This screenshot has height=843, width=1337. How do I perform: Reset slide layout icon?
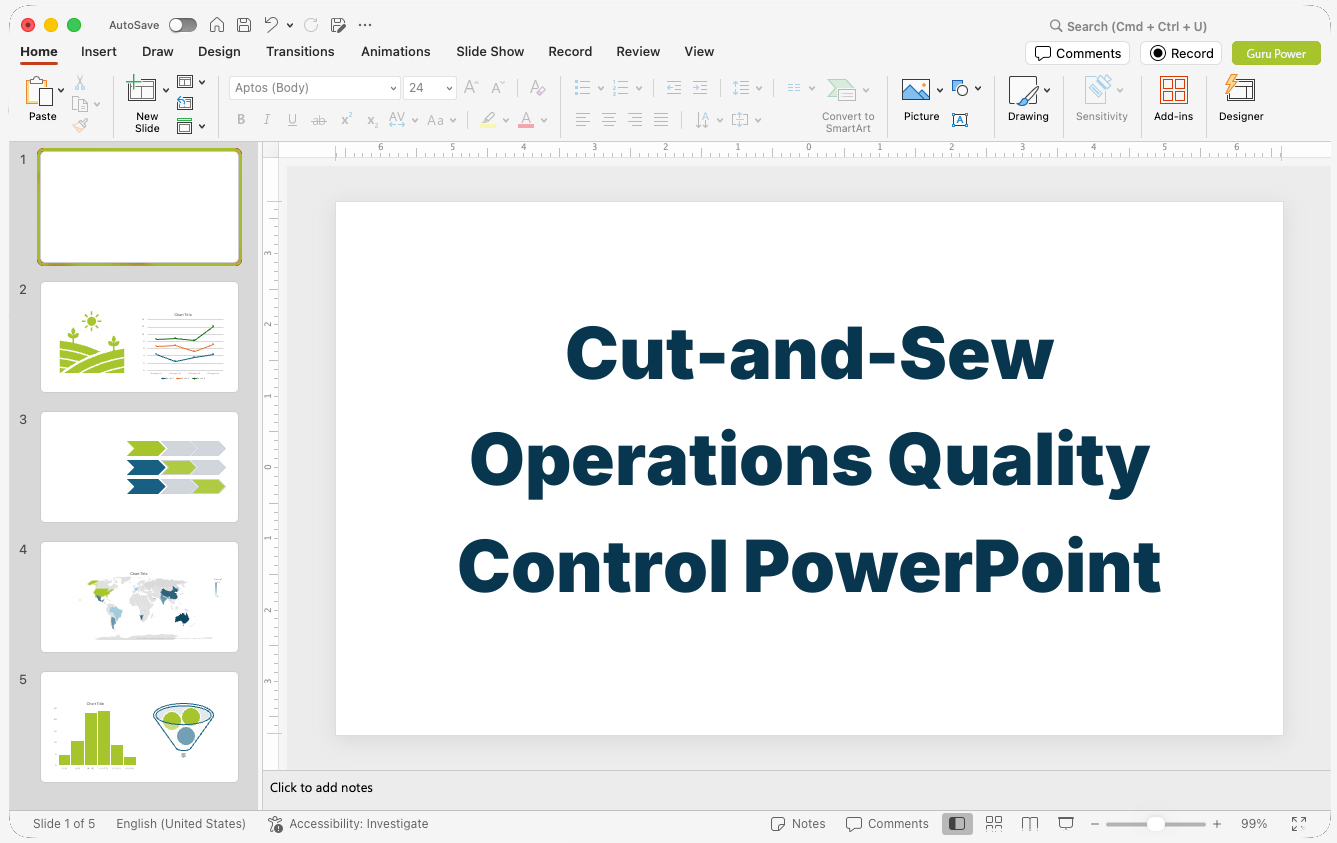pyautogui.click(x=185, y=103)
